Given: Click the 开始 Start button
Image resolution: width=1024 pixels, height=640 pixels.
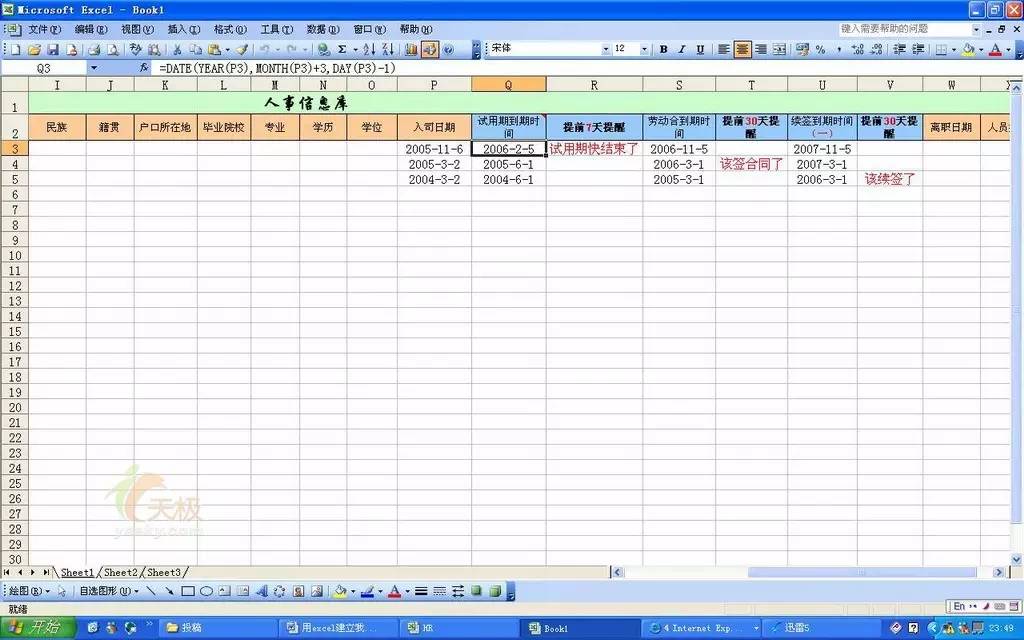Looking at the screenshot, I should (x=36, y=628).
